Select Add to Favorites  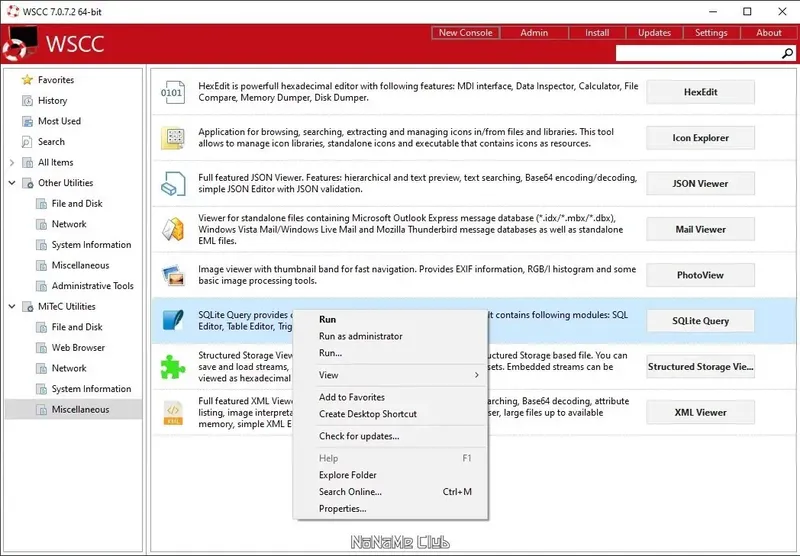(390, 397)
